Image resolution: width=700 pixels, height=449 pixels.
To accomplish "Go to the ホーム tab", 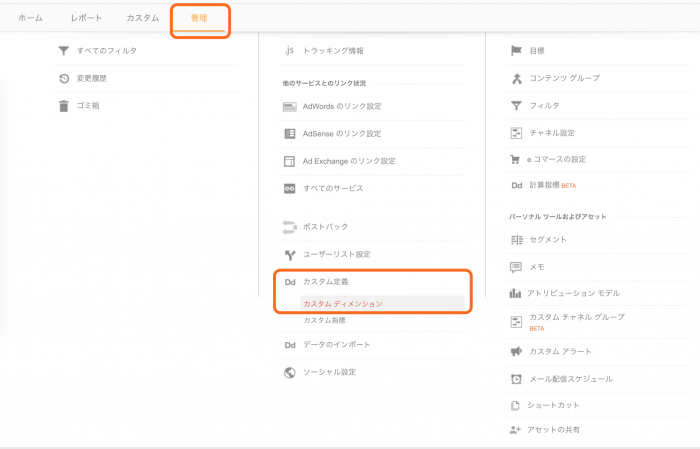I will pos(30,18).
